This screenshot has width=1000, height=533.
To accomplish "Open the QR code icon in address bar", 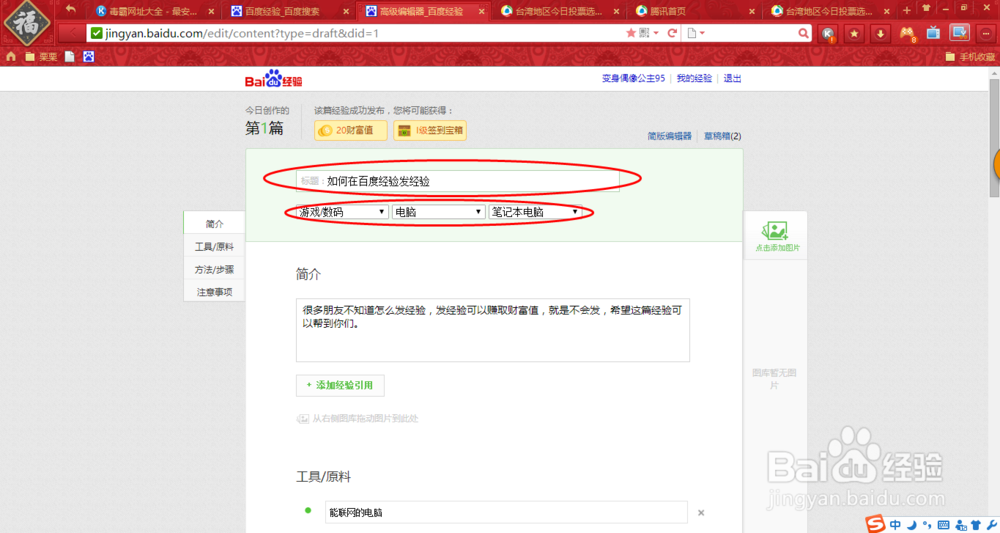I will coord(645,33).
